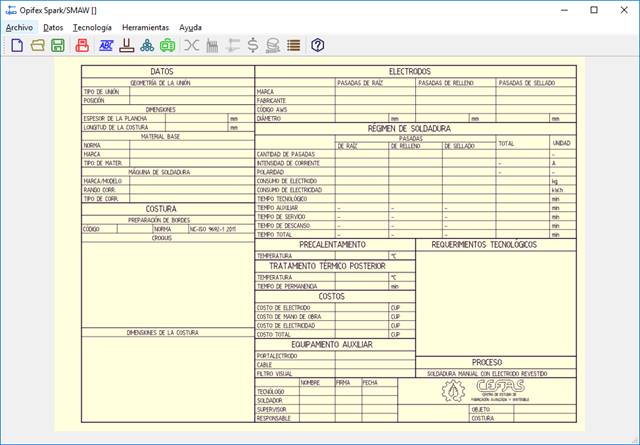The image size is (640, 445).
Task: Click the green welding machine icon
Action: click(167, 46)
